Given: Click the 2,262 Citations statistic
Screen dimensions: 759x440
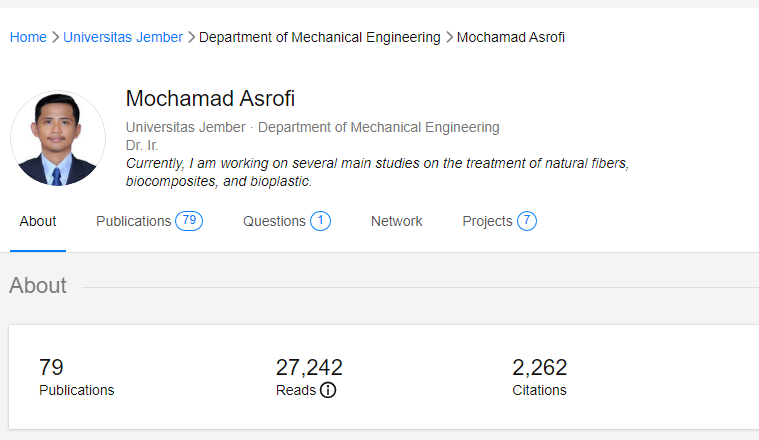Looking at the screenshot, I should 540,377.
